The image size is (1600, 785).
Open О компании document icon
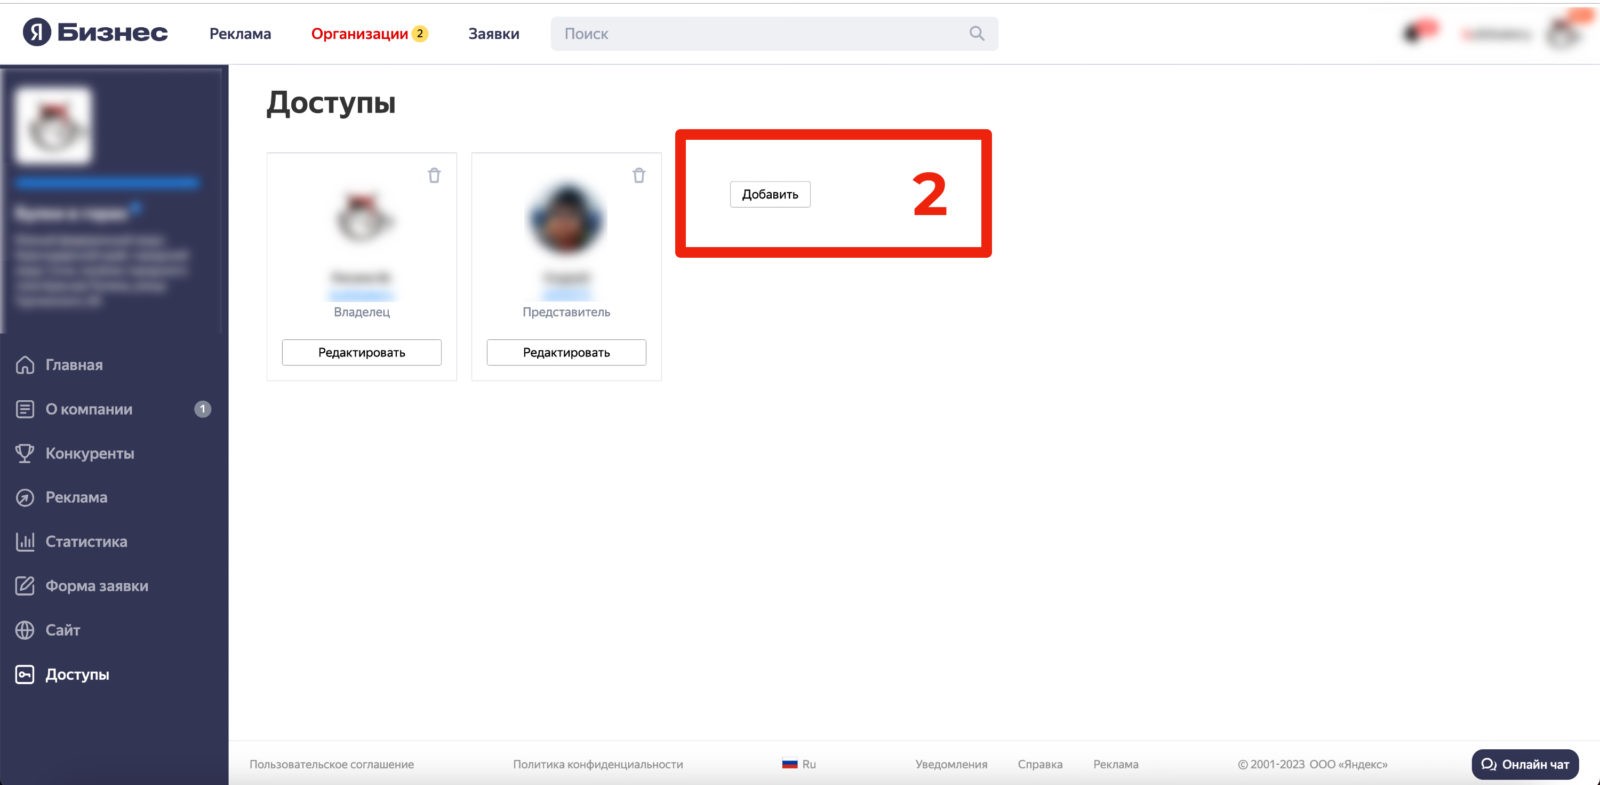click(25, 409)
